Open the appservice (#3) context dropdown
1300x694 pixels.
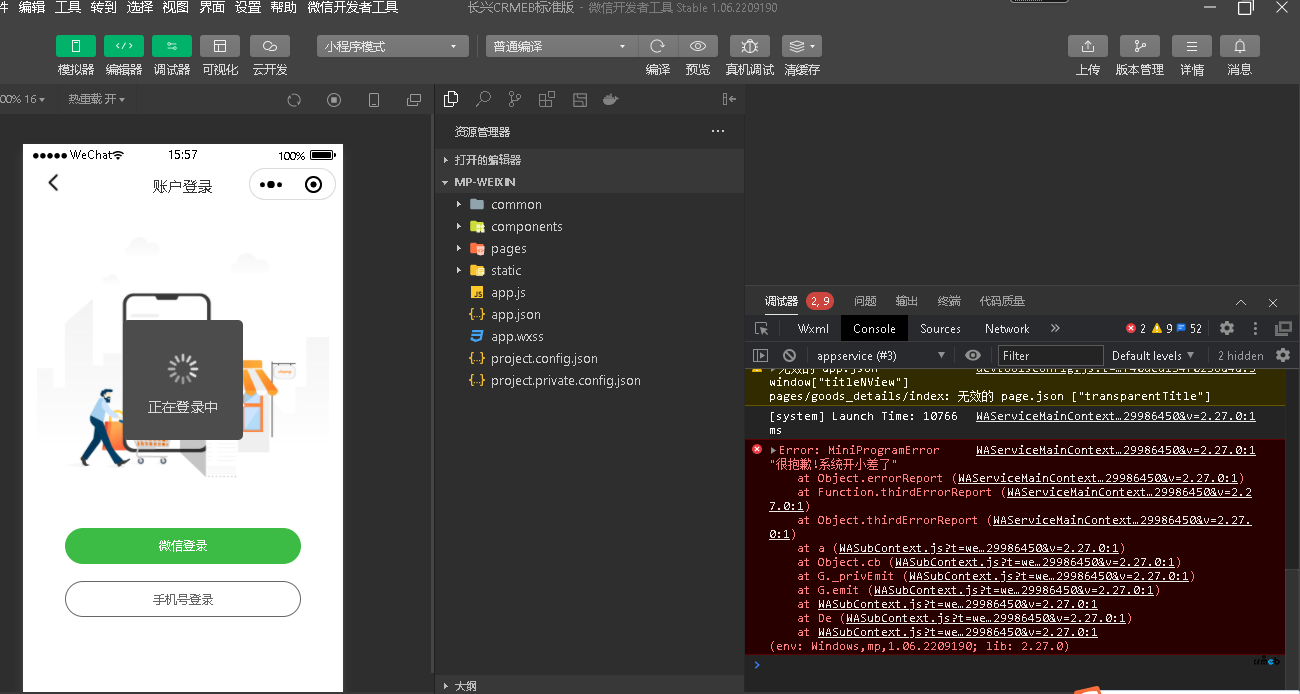pyautogui.click(x=880, y=355)
